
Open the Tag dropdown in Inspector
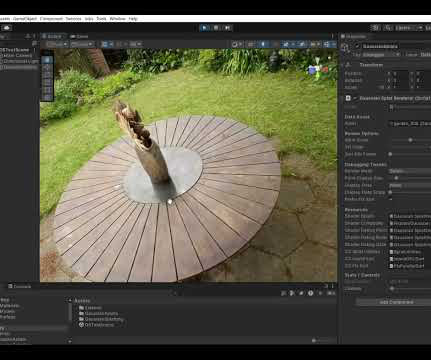(x=381, y=54)
